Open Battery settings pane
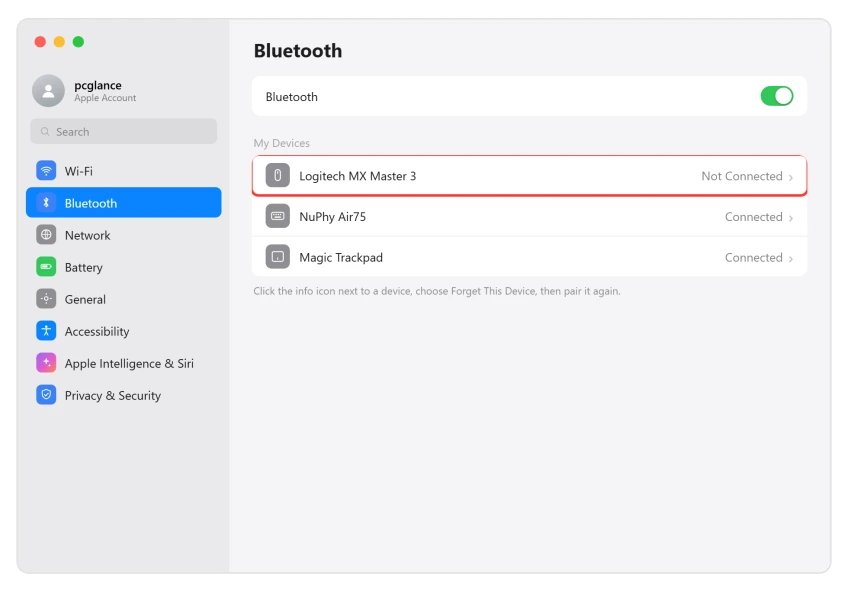This screenshot has width=849, height=591. (x=123, y=267)
